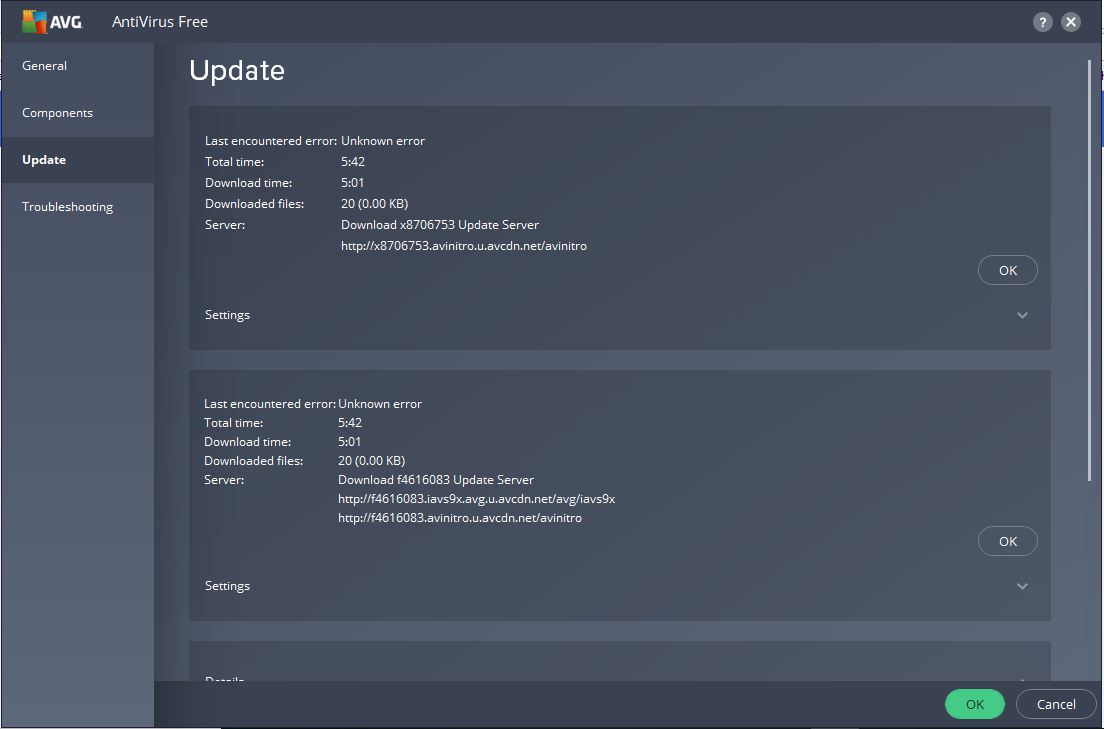This screenshot has height=729, width=1104.
Task: Click 'Downloaded files' value in first panel
Action: [375, 204]
